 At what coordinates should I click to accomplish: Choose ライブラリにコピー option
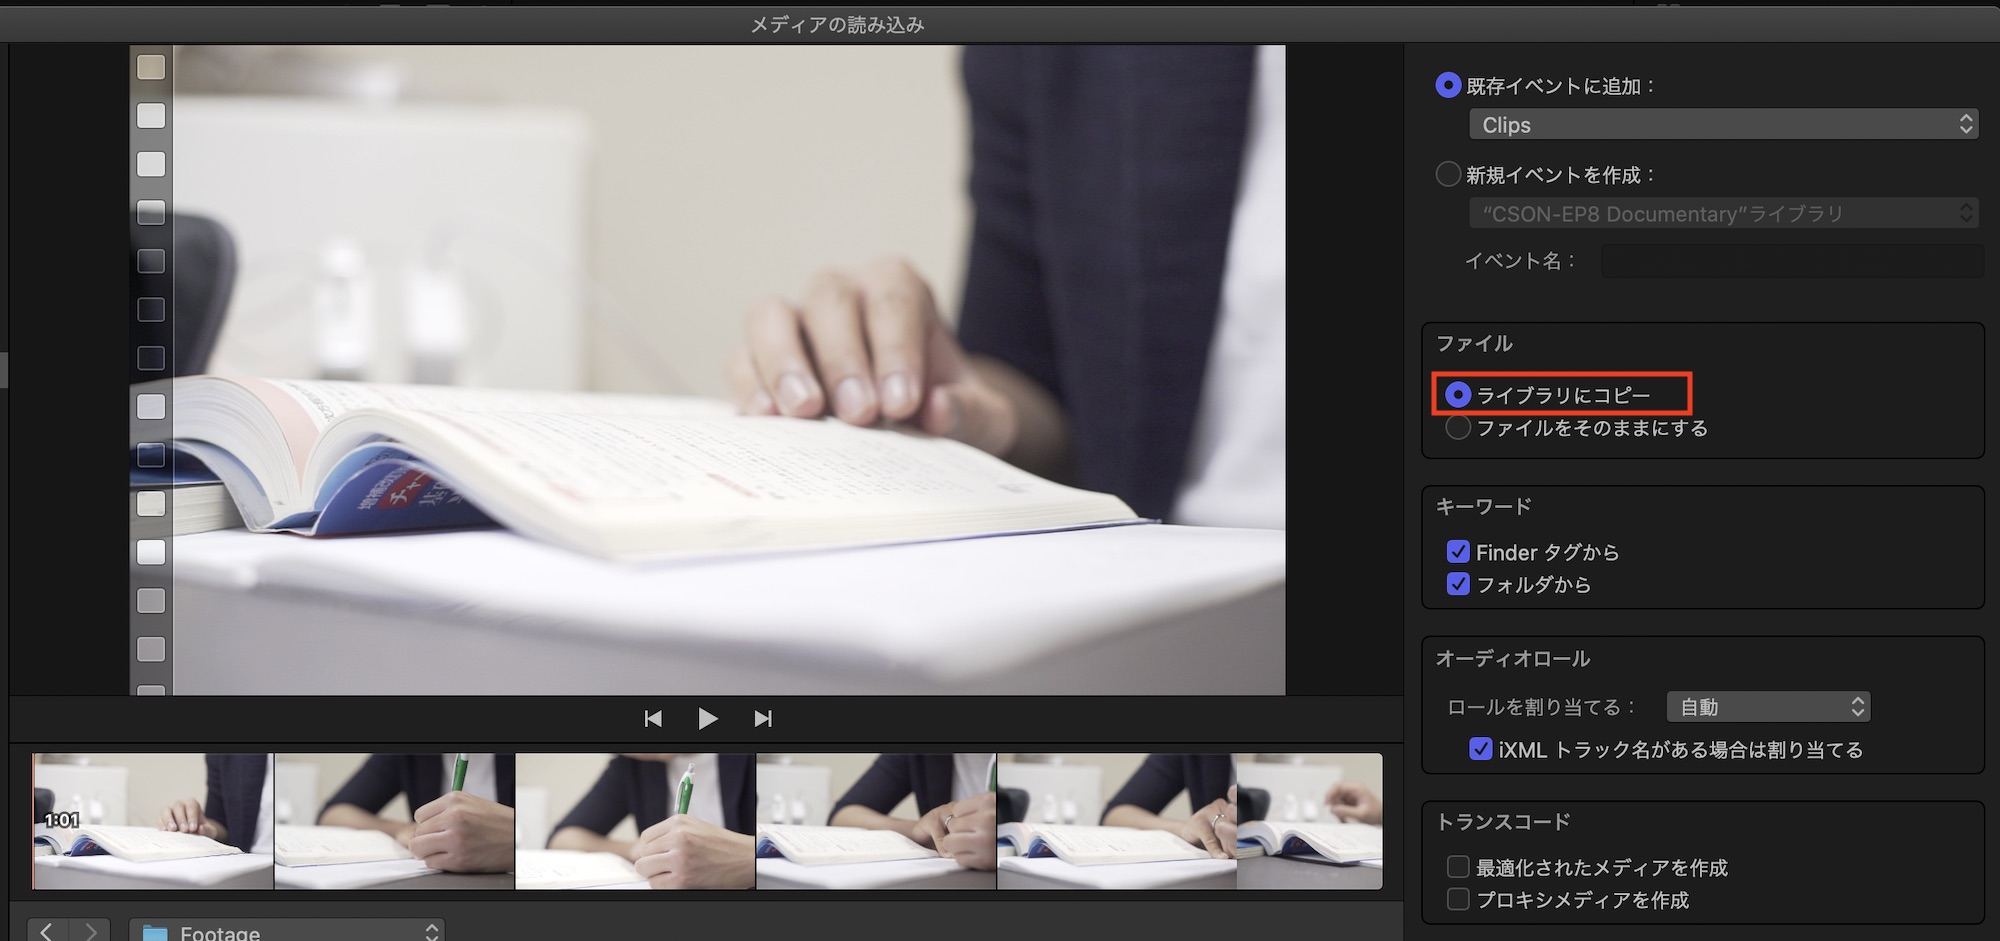1458,395
